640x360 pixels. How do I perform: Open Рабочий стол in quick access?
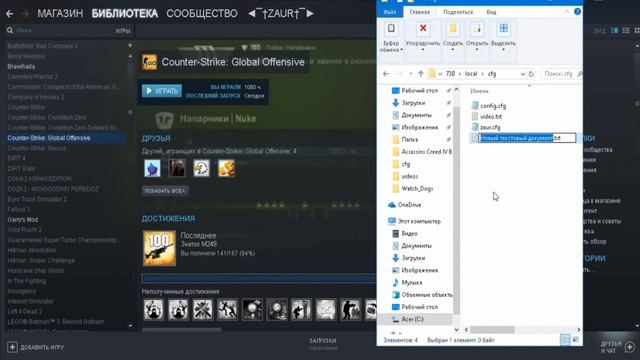pos(419,90)
